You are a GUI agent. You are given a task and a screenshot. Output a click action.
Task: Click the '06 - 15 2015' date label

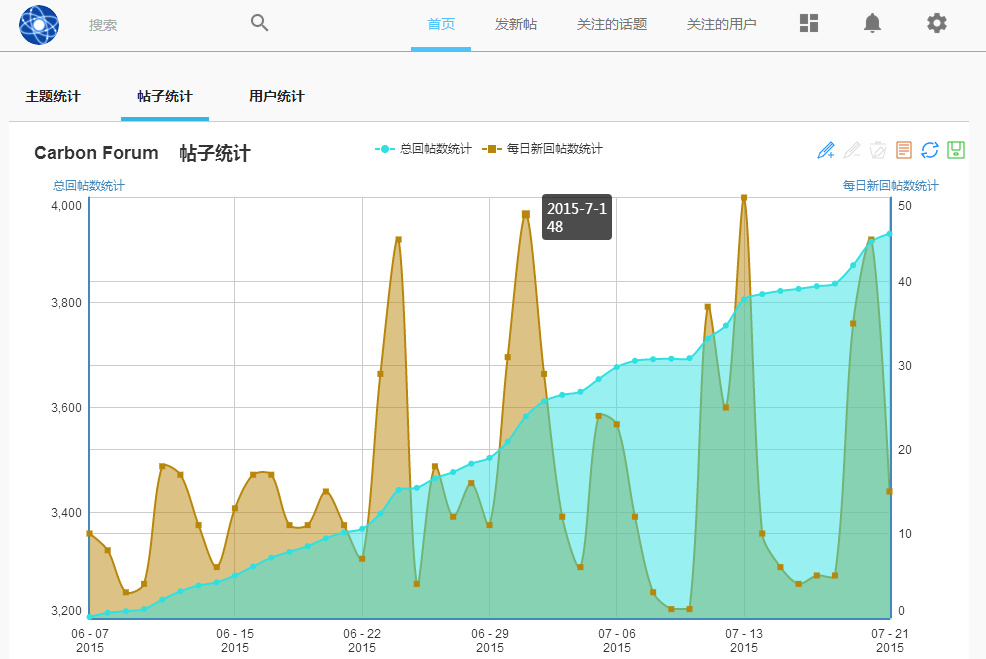click(x=235, y=640)
